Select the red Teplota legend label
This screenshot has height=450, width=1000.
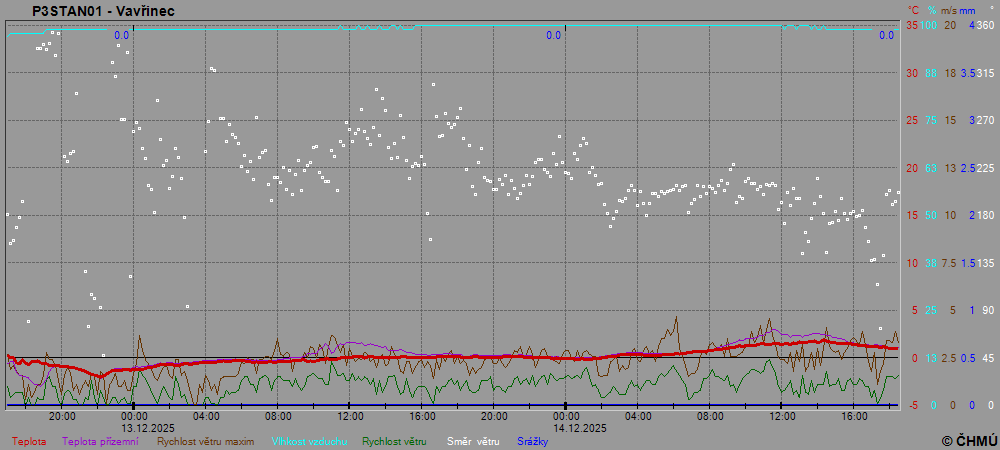(x=28, y=441)
